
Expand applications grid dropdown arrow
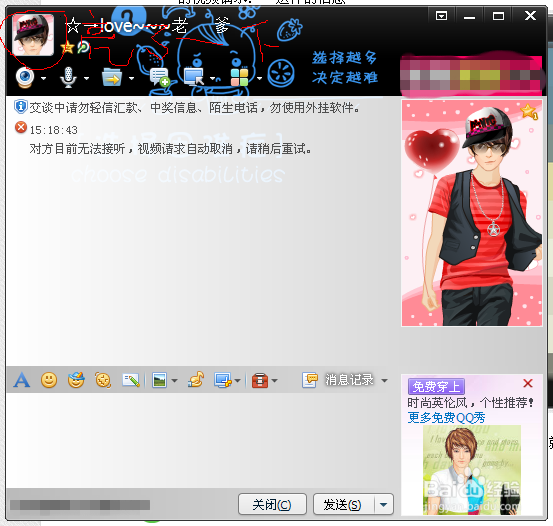(x=260, y=78)
